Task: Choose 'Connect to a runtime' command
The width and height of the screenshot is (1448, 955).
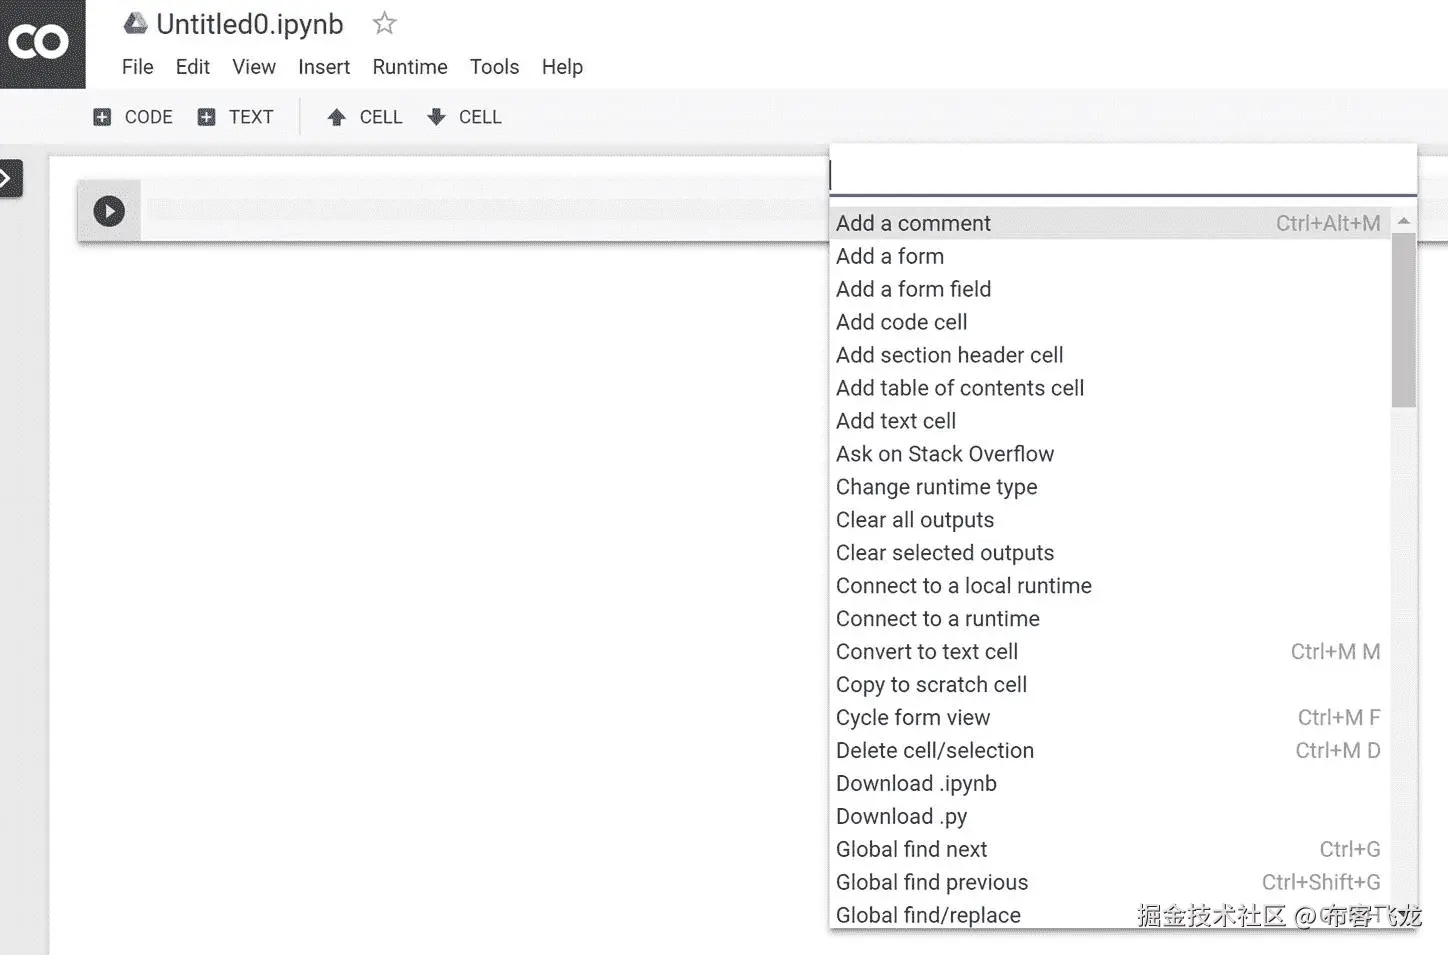Action: (x=1110, y=619)
